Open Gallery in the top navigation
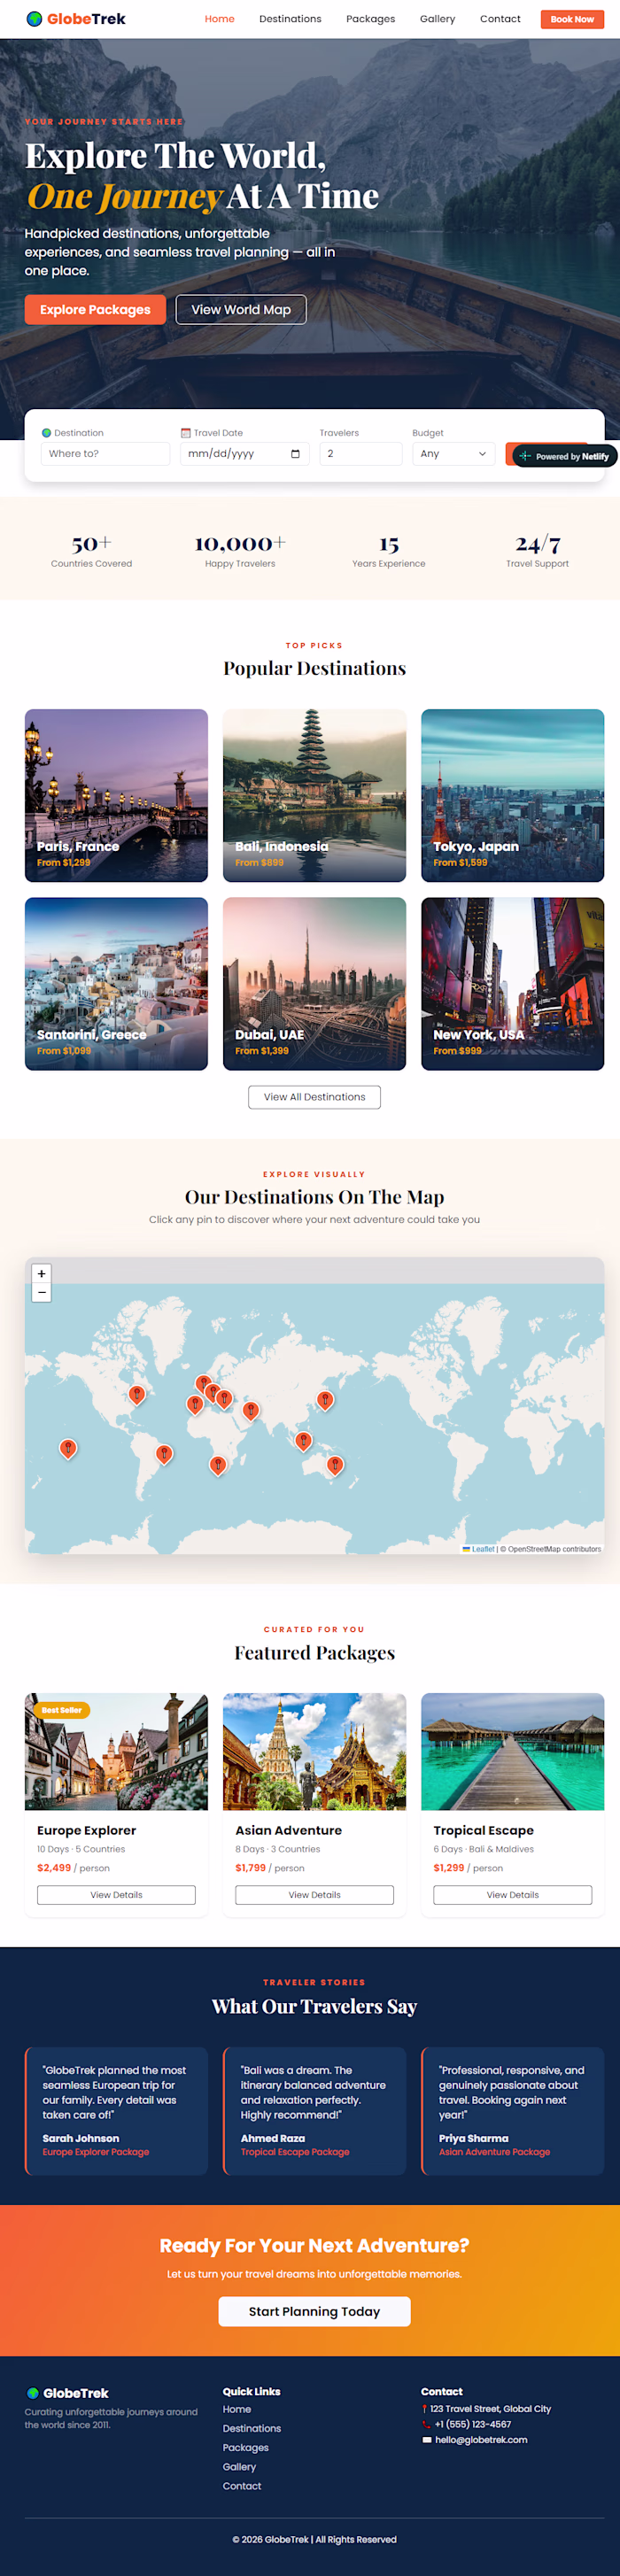The image size is (620, 2576). (x=437, y=19)
